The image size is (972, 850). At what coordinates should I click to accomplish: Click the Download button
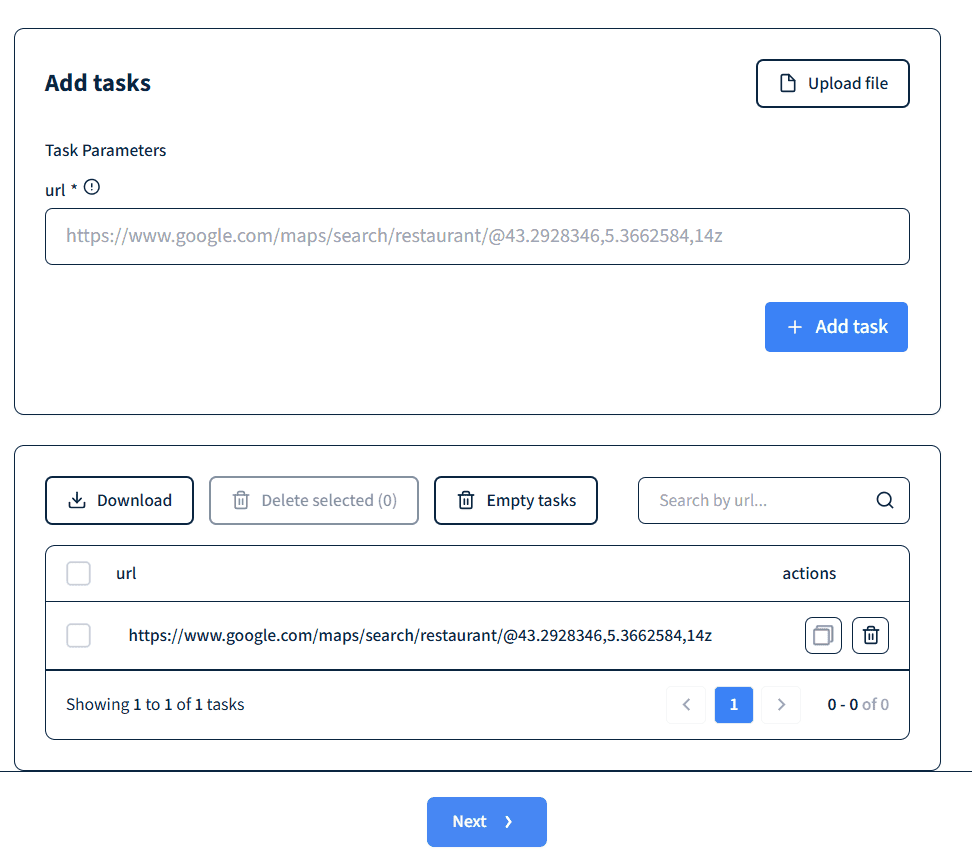(x=119, y=500)
